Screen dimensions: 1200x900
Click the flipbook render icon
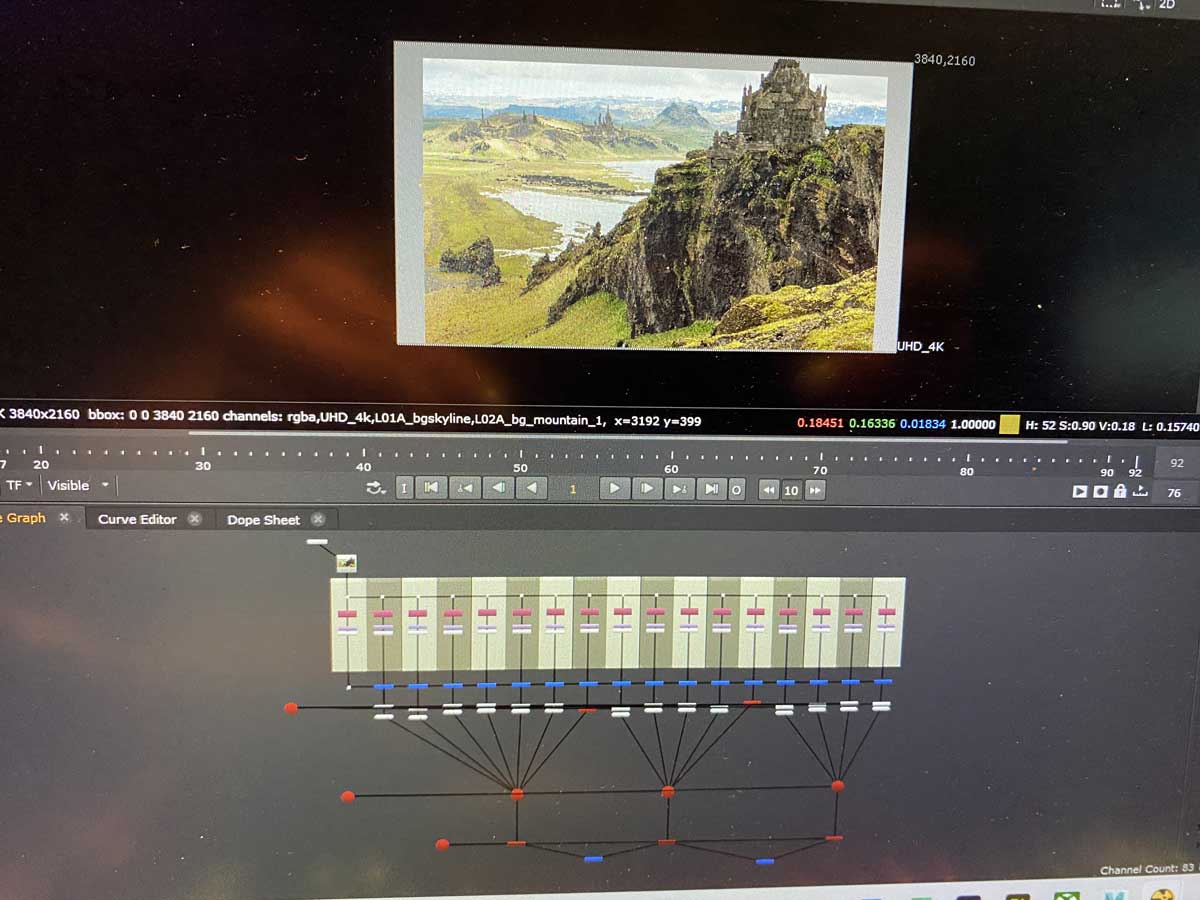[x=1080, y=491]
